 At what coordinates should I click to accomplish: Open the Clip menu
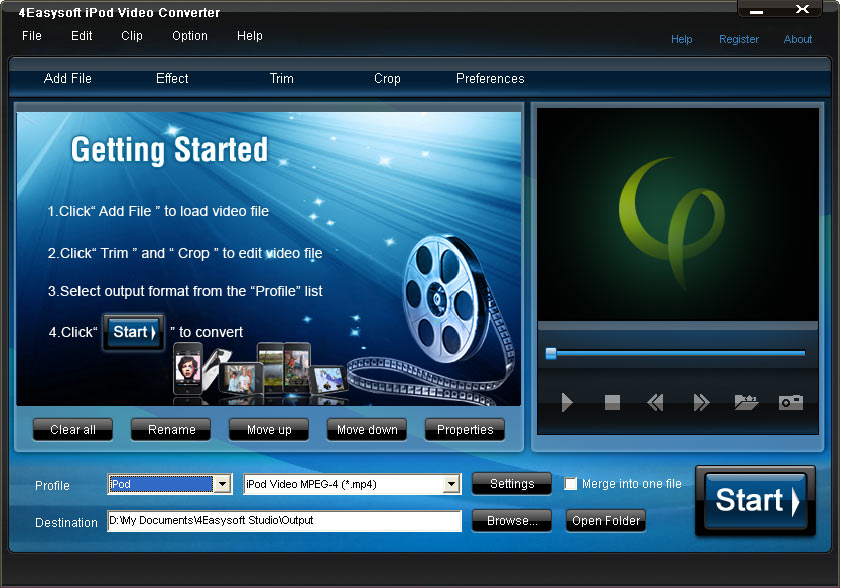click(132, 36)
